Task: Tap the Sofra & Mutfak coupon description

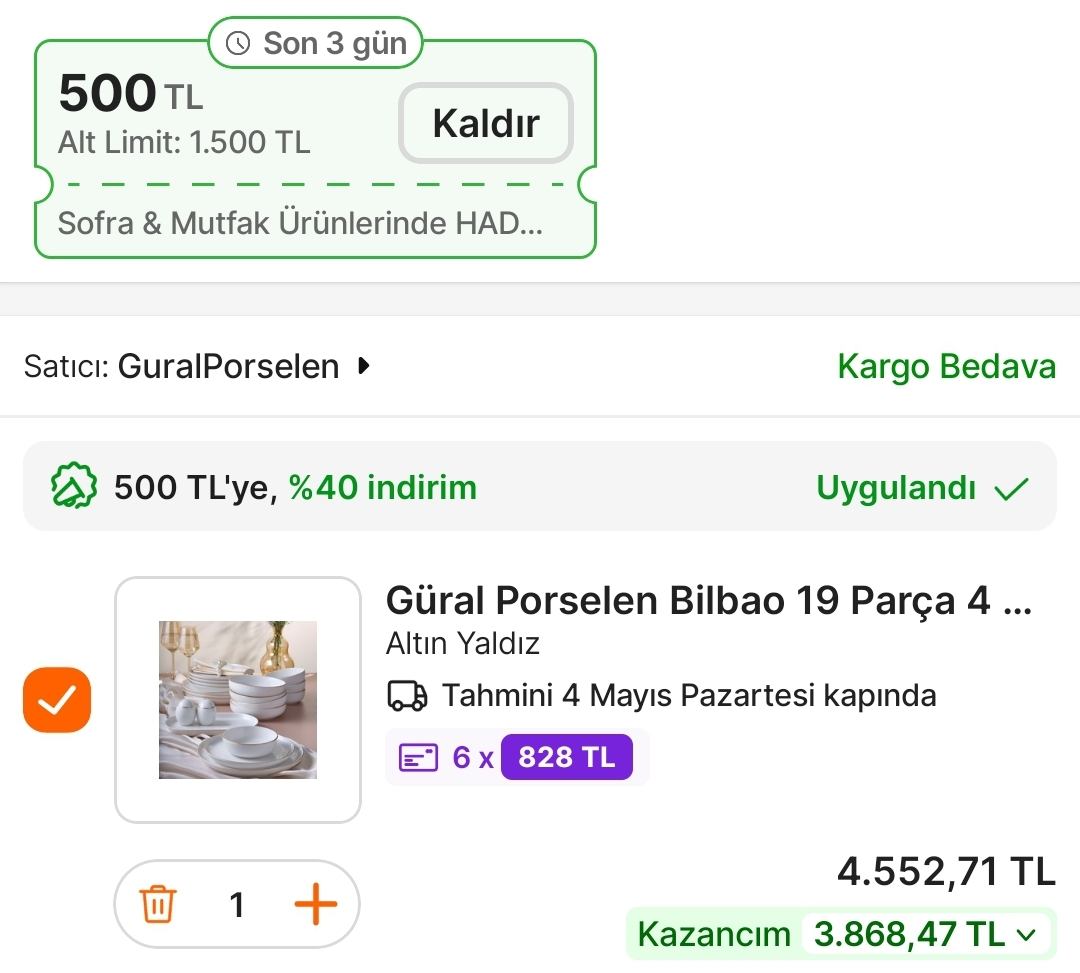Action: (x=300, y=222)
